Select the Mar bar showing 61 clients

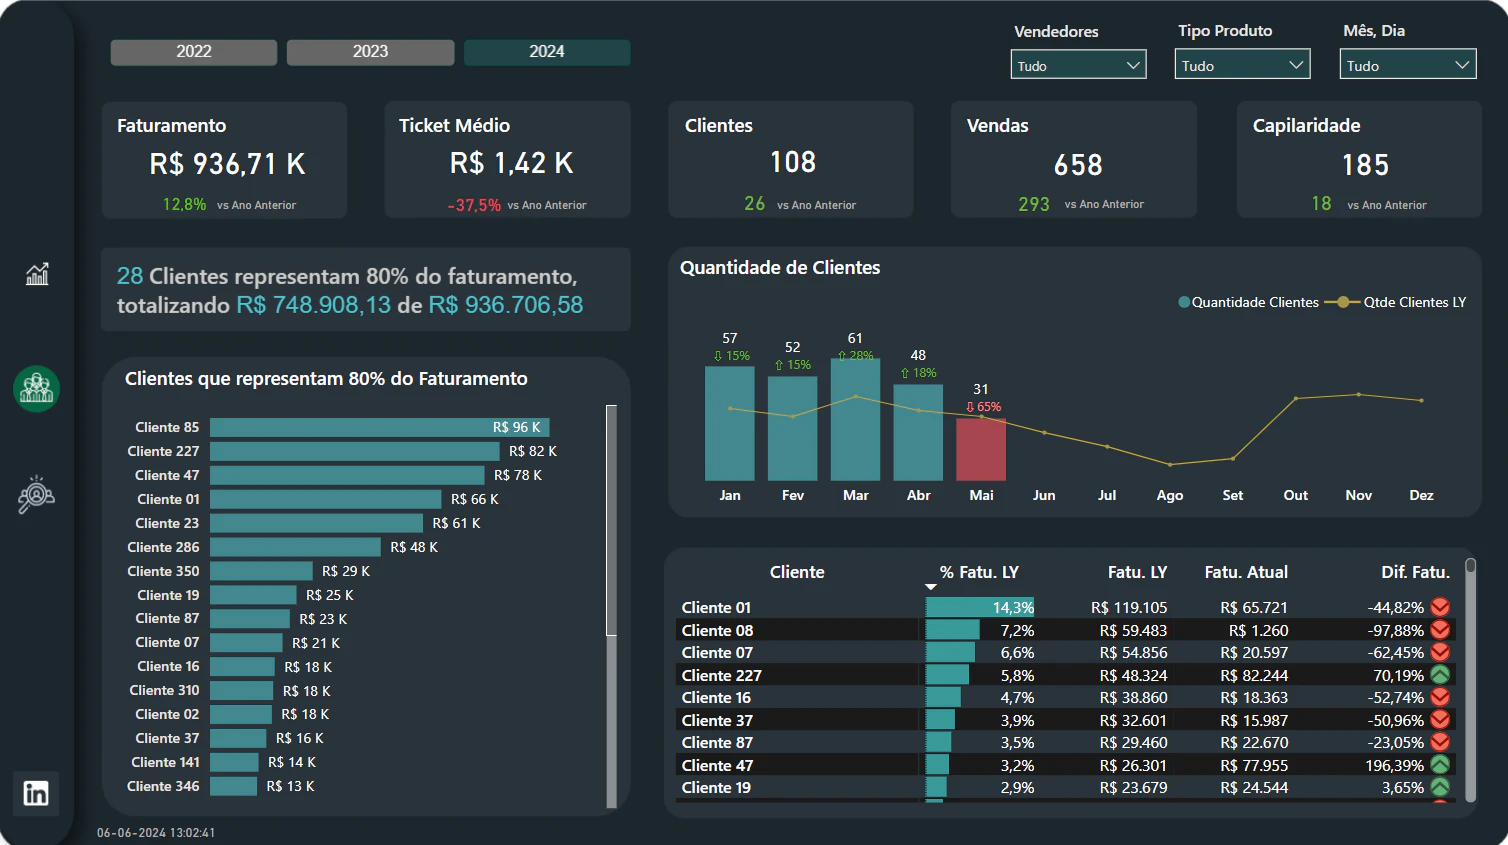coord(856,419)
